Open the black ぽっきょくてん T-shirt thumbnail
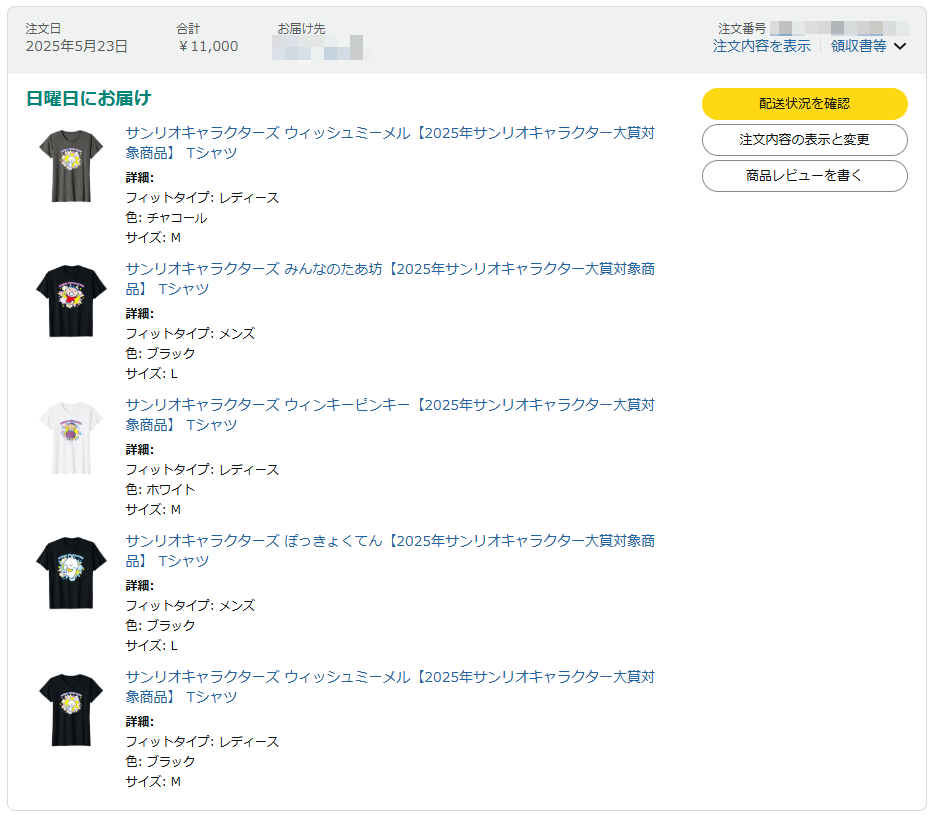 pyautogui.click(x=71, y=573)
